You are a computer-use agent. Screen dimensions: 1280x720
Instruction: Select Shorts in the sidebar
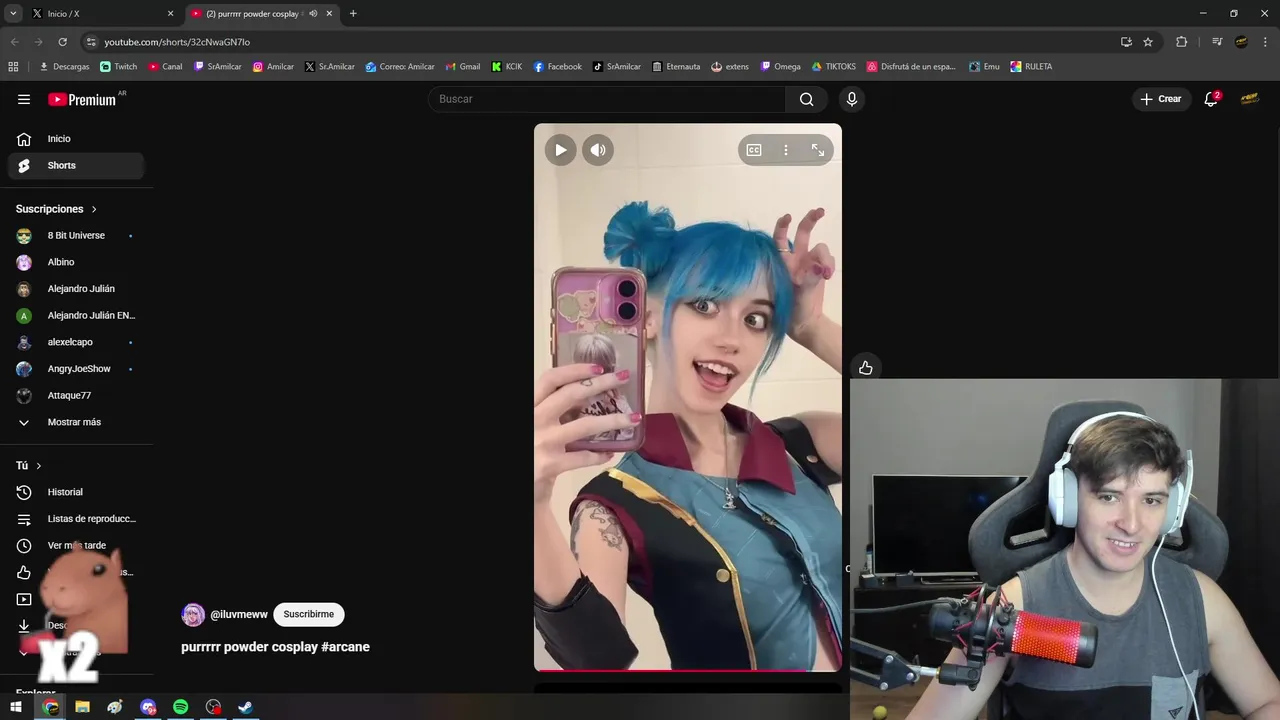click(x=76, y=166)
